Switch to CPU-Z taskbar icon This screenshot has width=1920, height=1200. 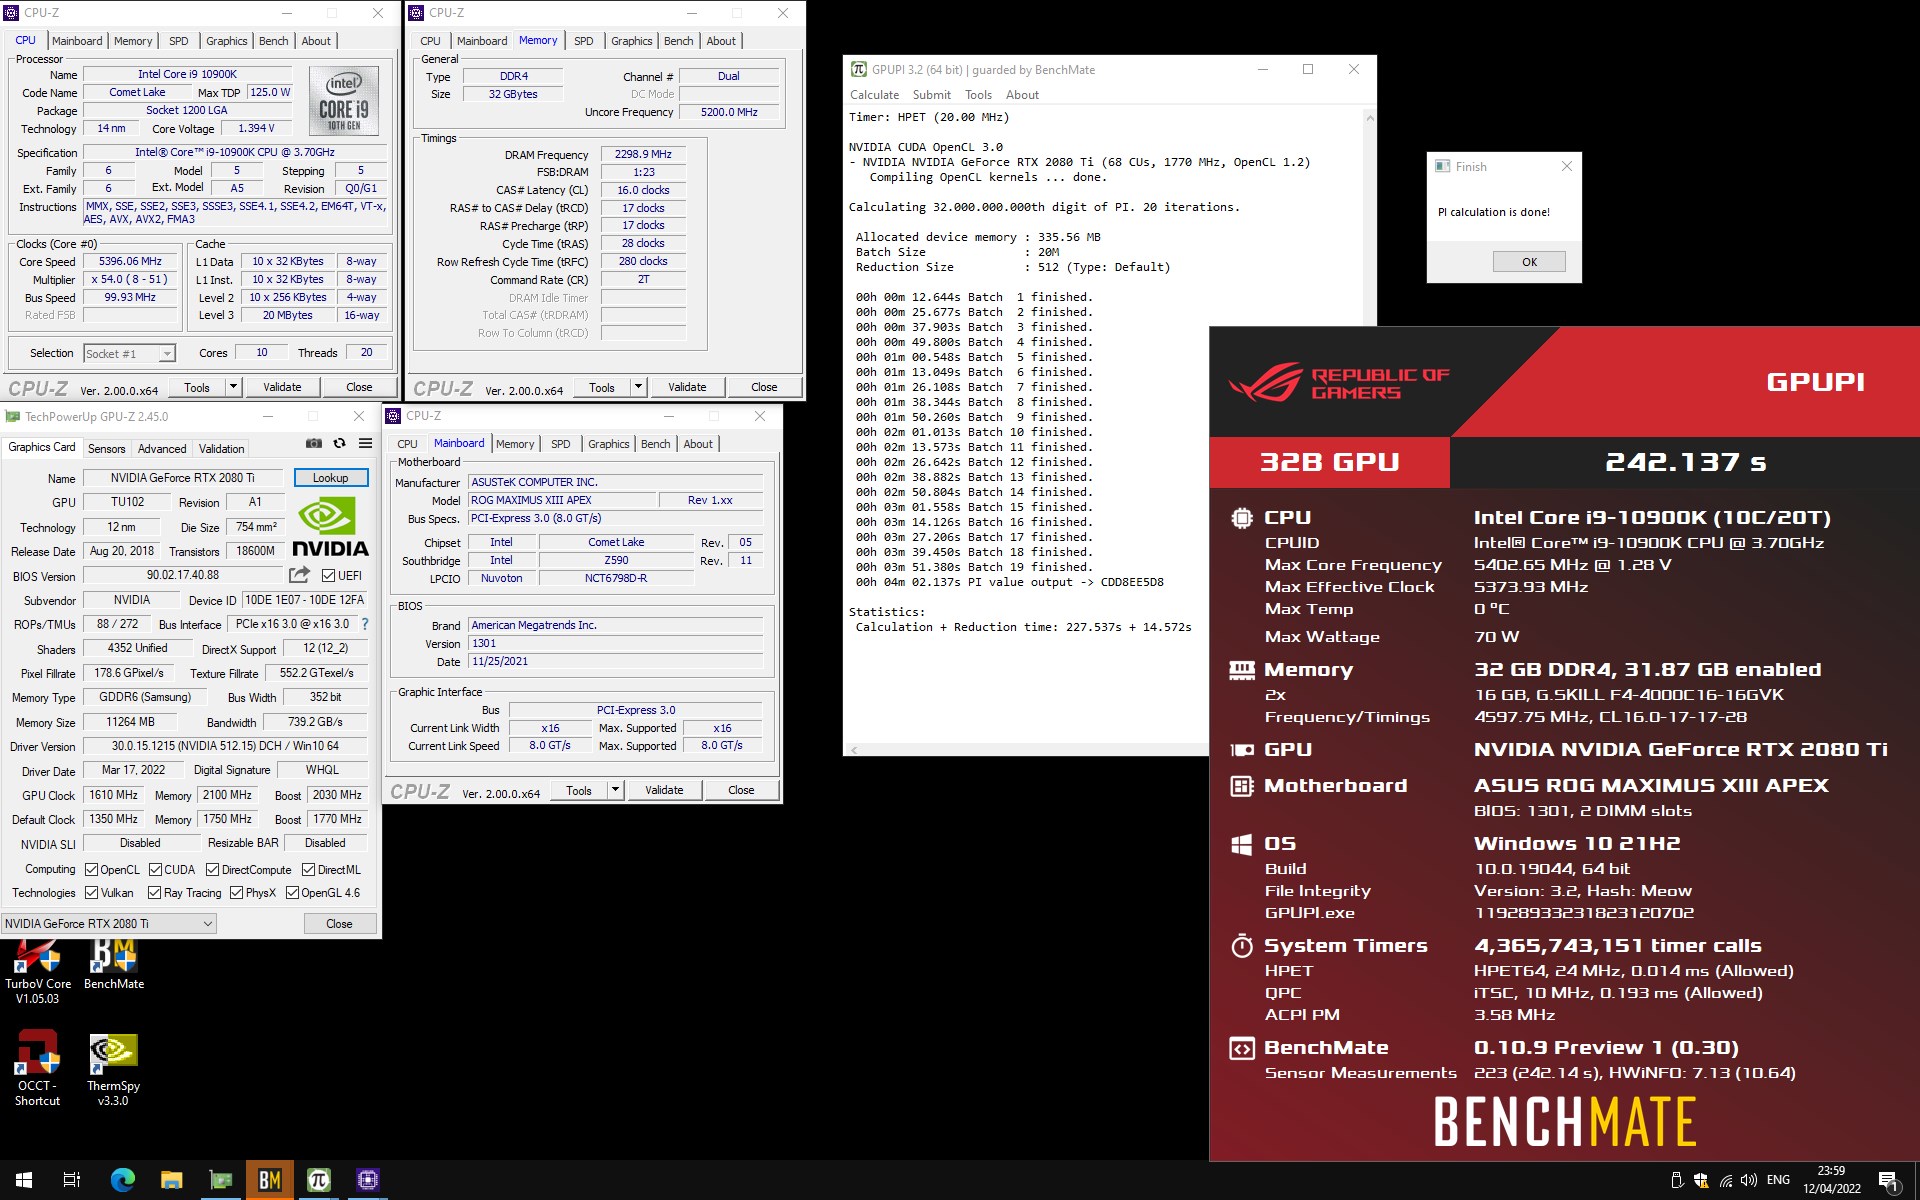pos(367,1180)
